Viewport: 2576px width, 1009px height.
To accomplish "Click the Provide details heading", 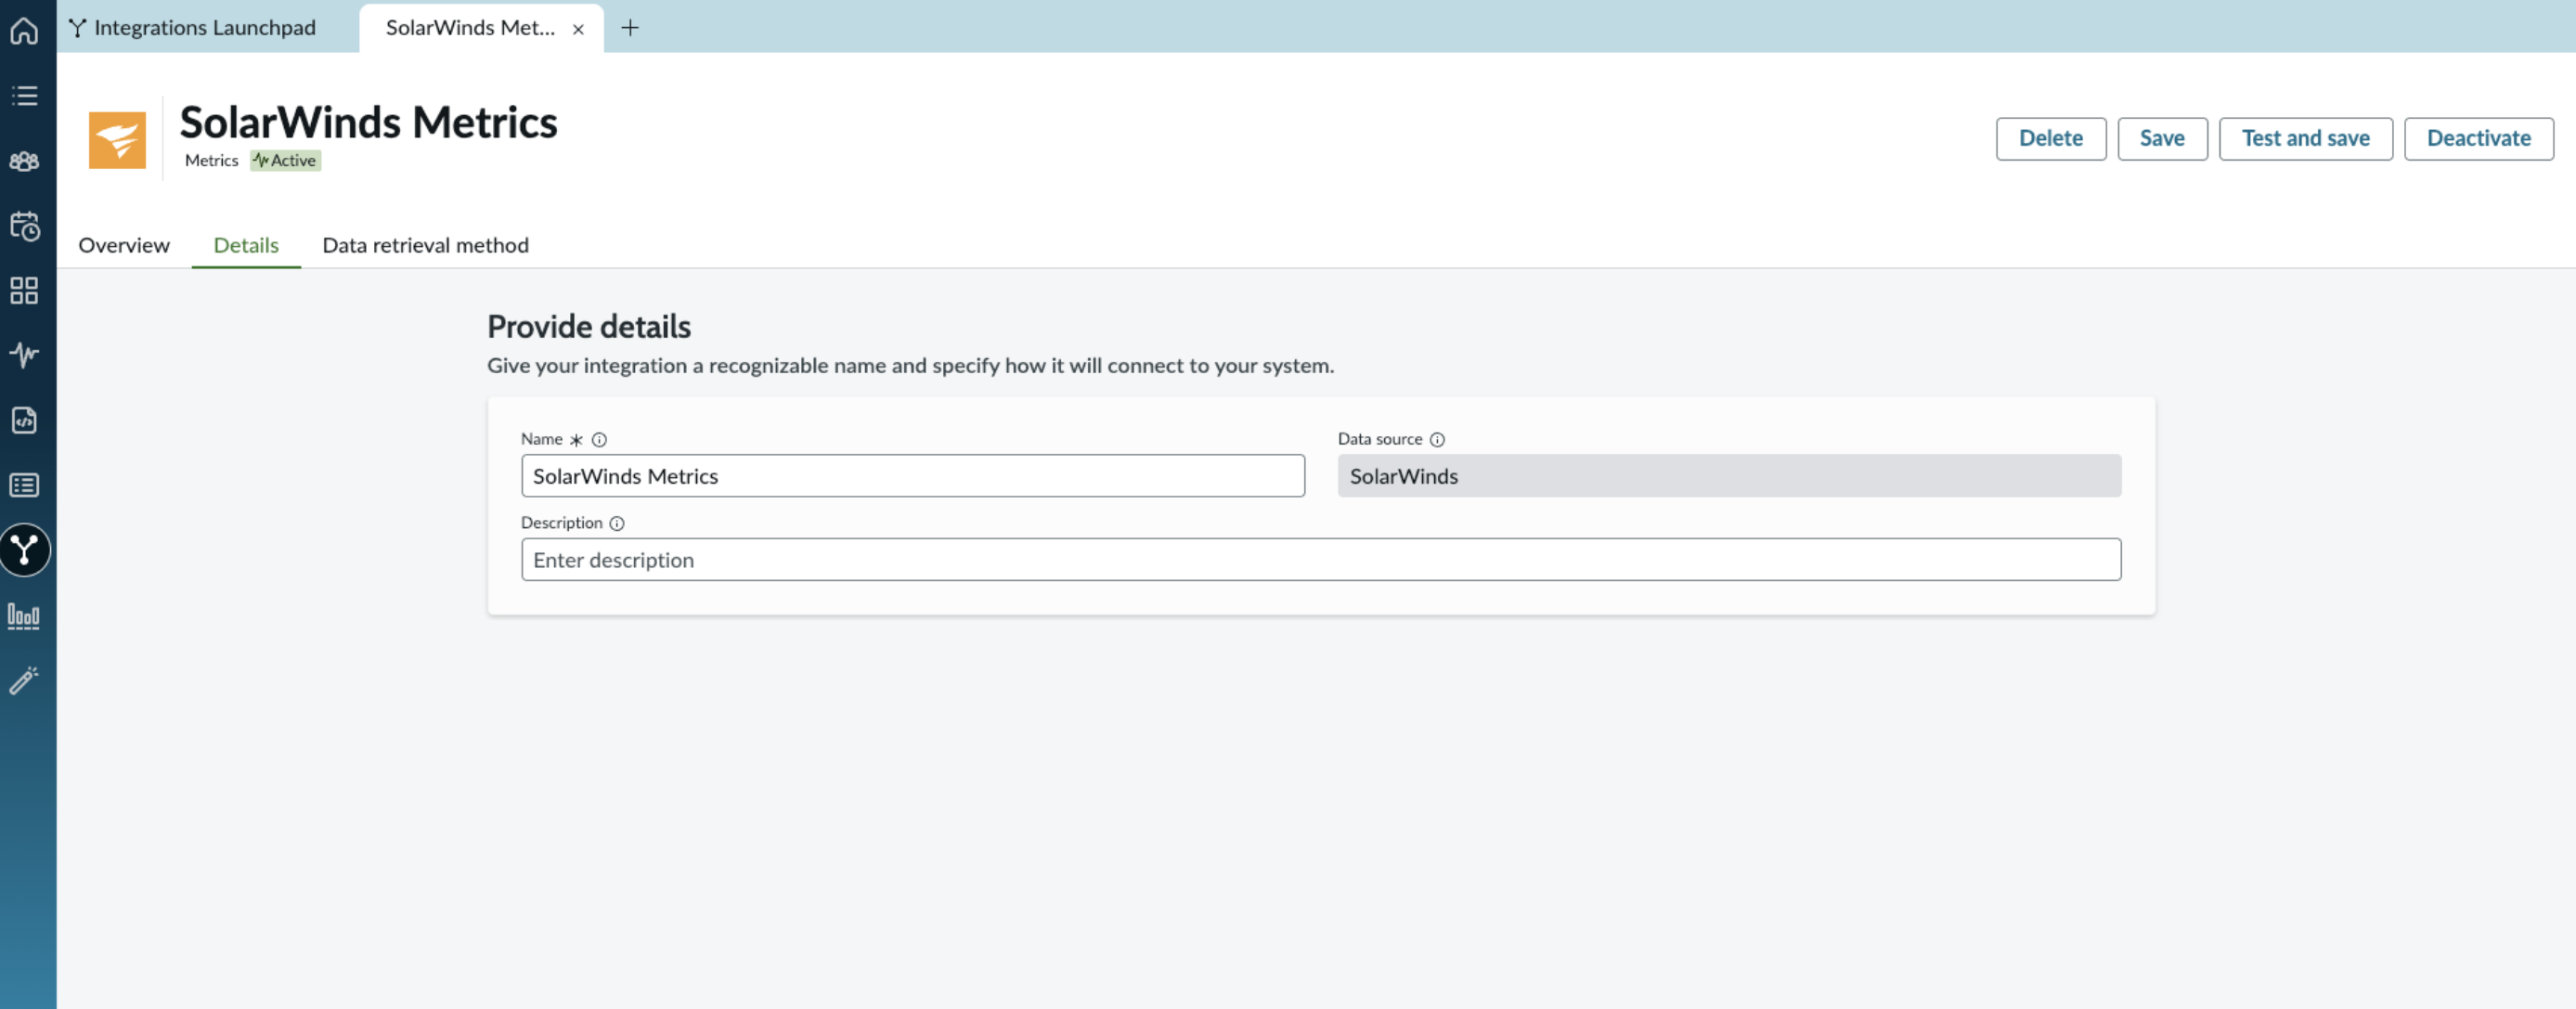I will [589, 327].
